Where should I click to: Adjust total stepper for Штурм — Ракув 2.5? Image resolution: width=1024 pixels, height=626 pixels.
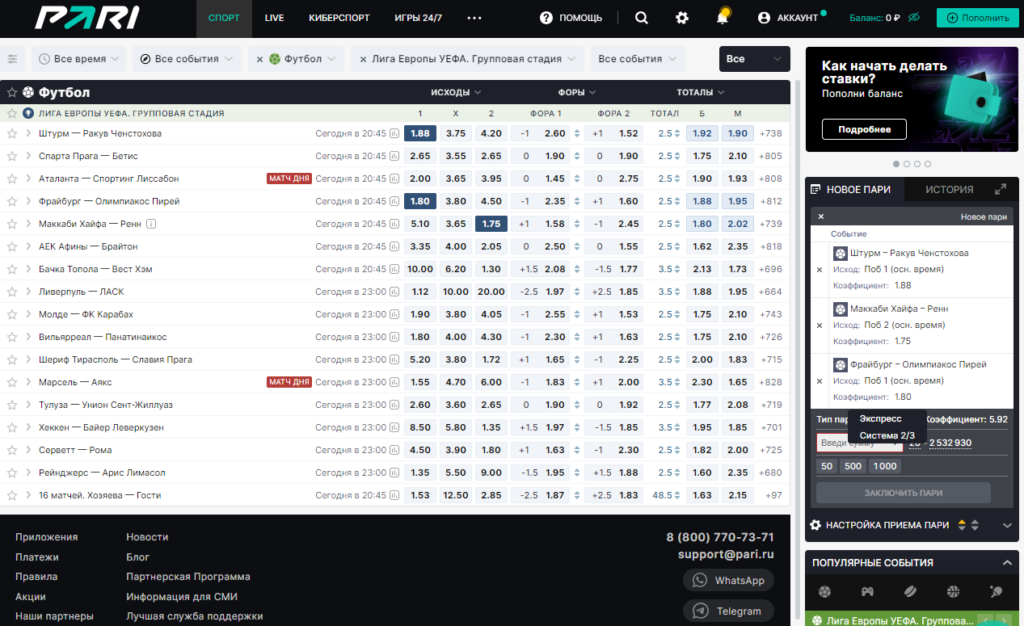coord(677,133)
